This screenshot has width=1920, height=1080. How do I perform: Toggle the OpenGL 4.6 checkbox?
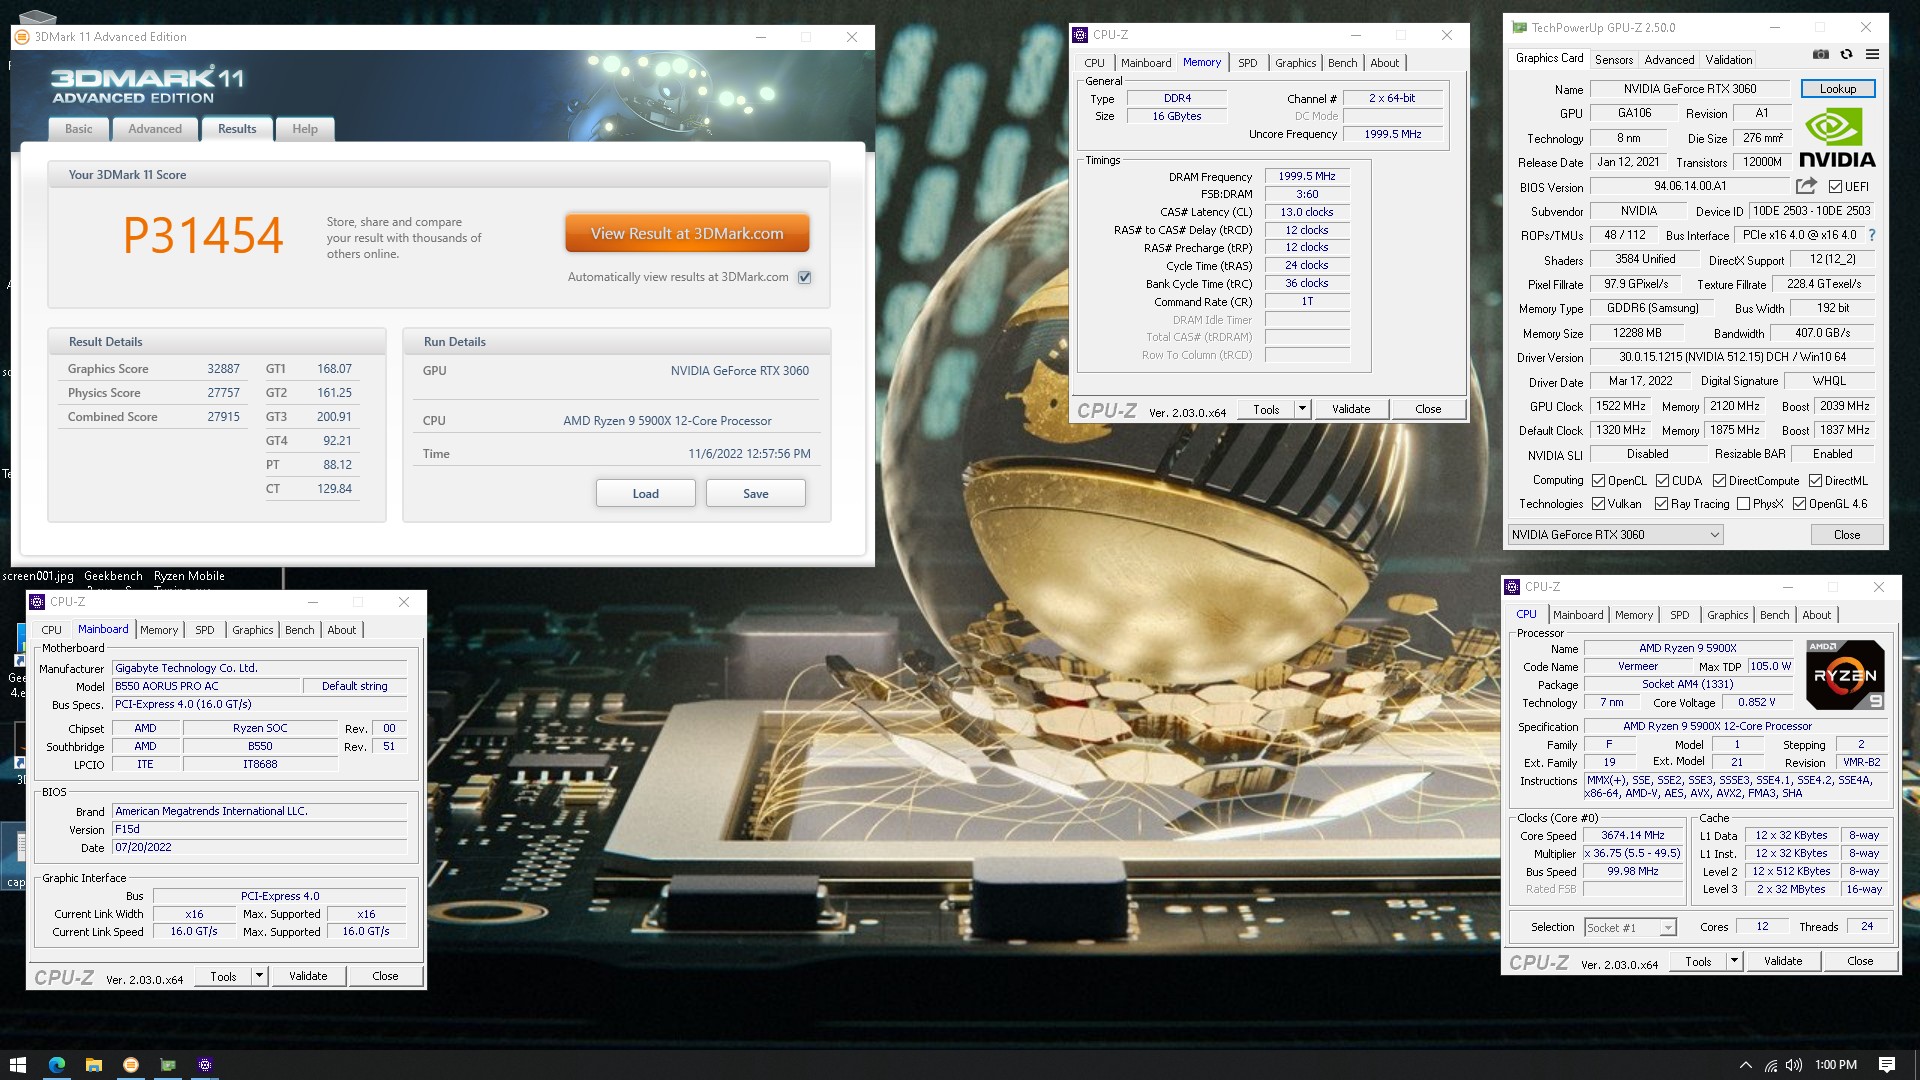(x=1799, y=504)
